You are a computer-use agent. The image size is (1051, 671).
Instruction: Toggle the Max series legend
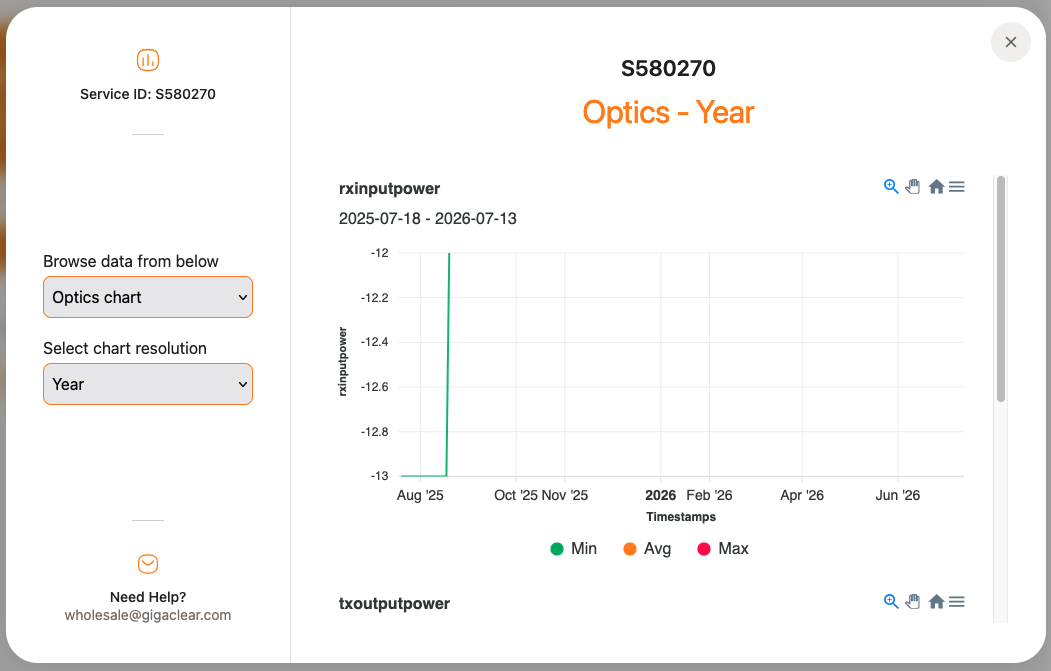coord(723,548)
